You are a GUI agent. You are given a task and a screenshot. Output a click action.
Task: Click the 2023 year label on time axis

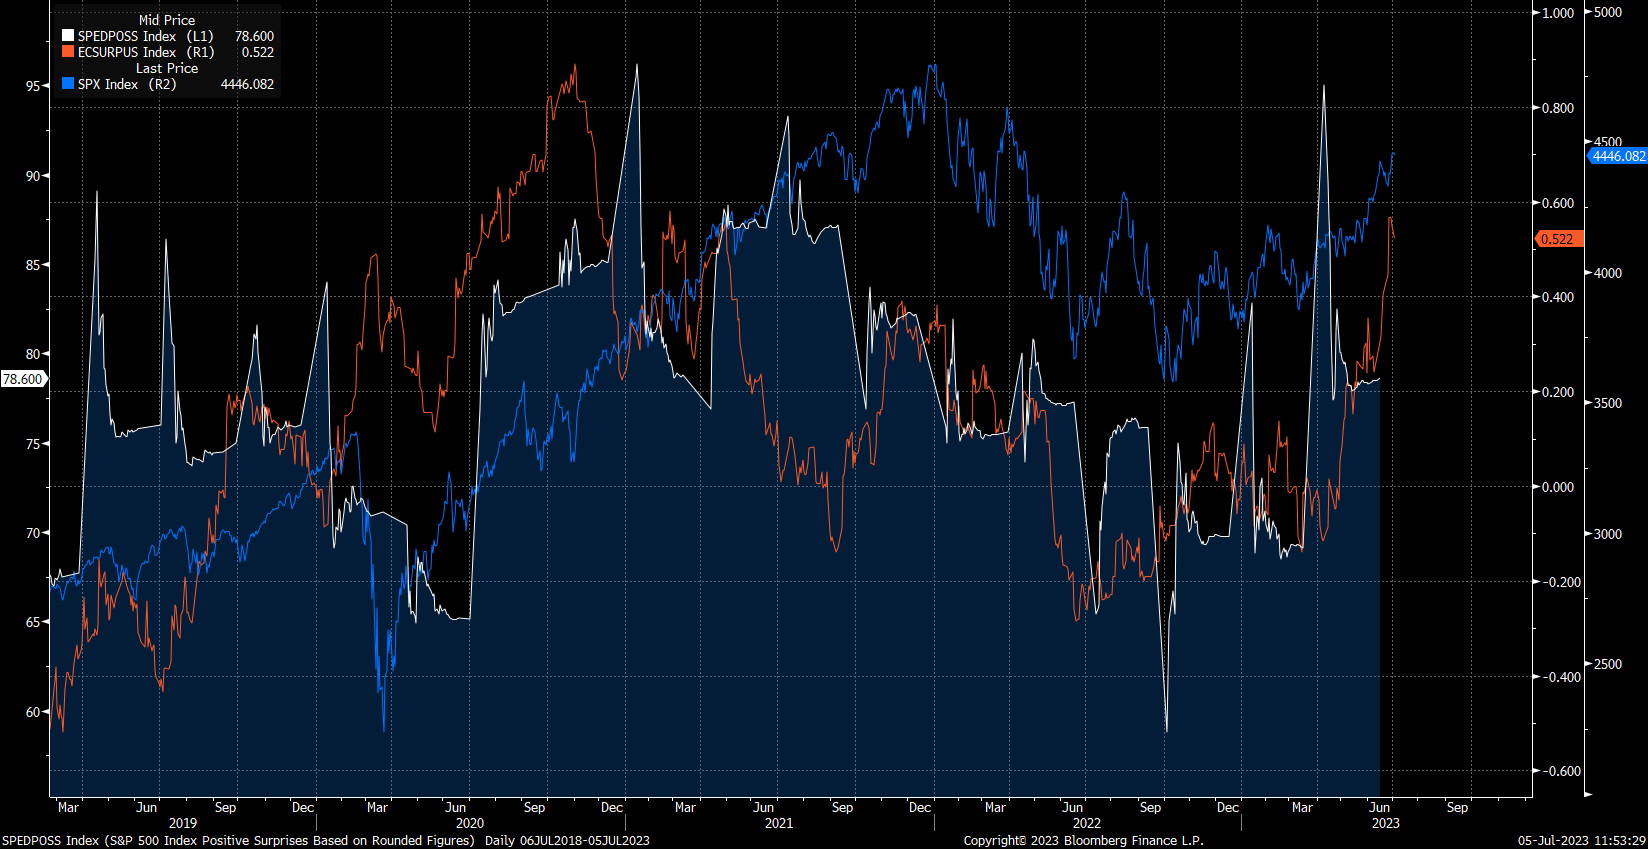(1386, 823)
